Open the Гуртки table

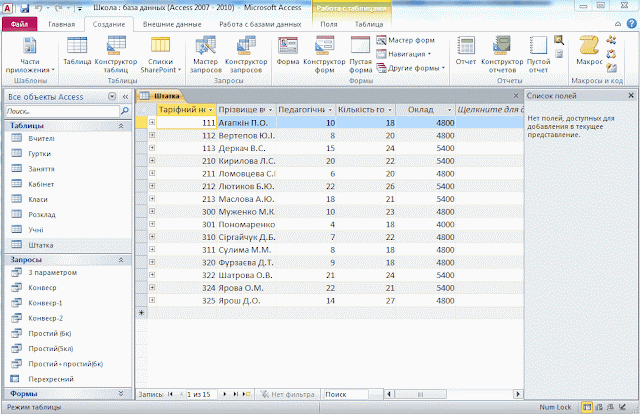click(x=40, y=154)
